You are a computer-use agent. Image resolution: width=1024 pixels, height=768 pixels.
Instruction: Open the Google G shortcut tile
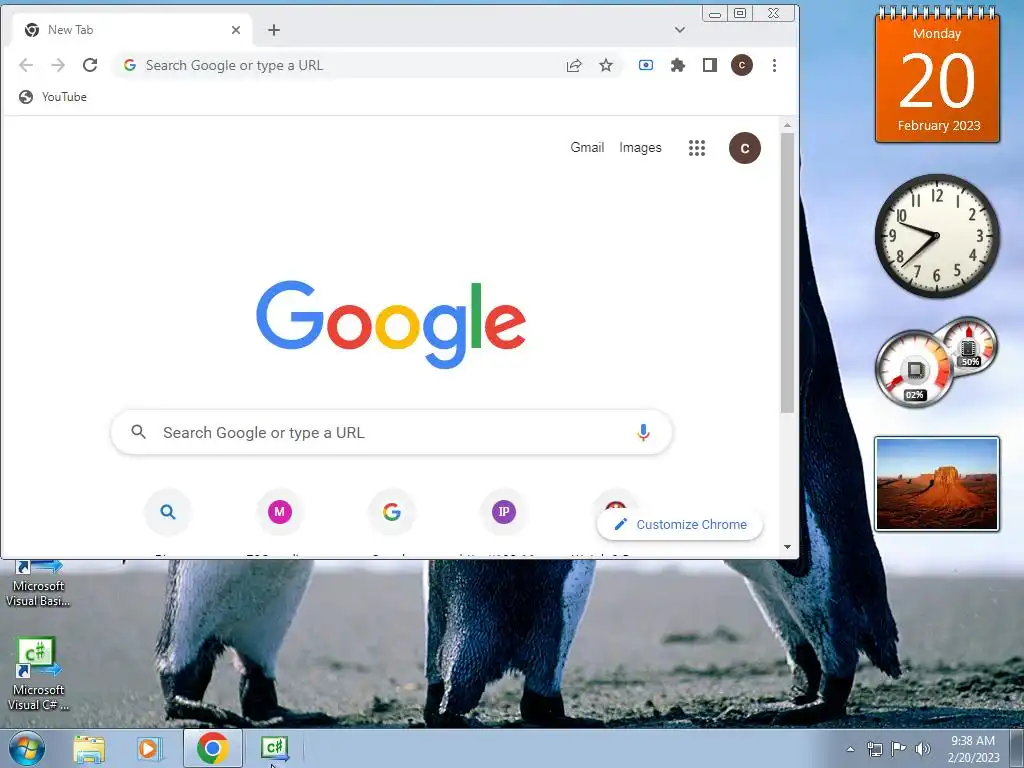click(392, 512)
